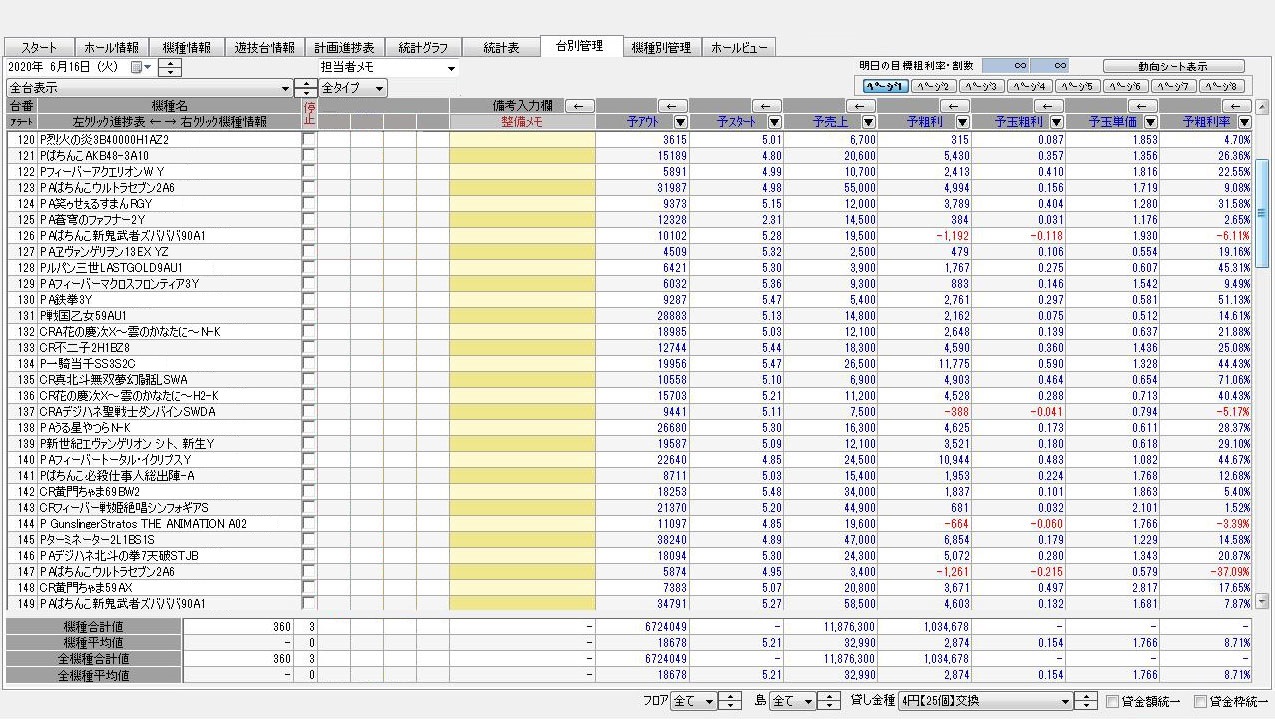Click the ページ2 page button

pyautogui.click(x=934, y=86)
